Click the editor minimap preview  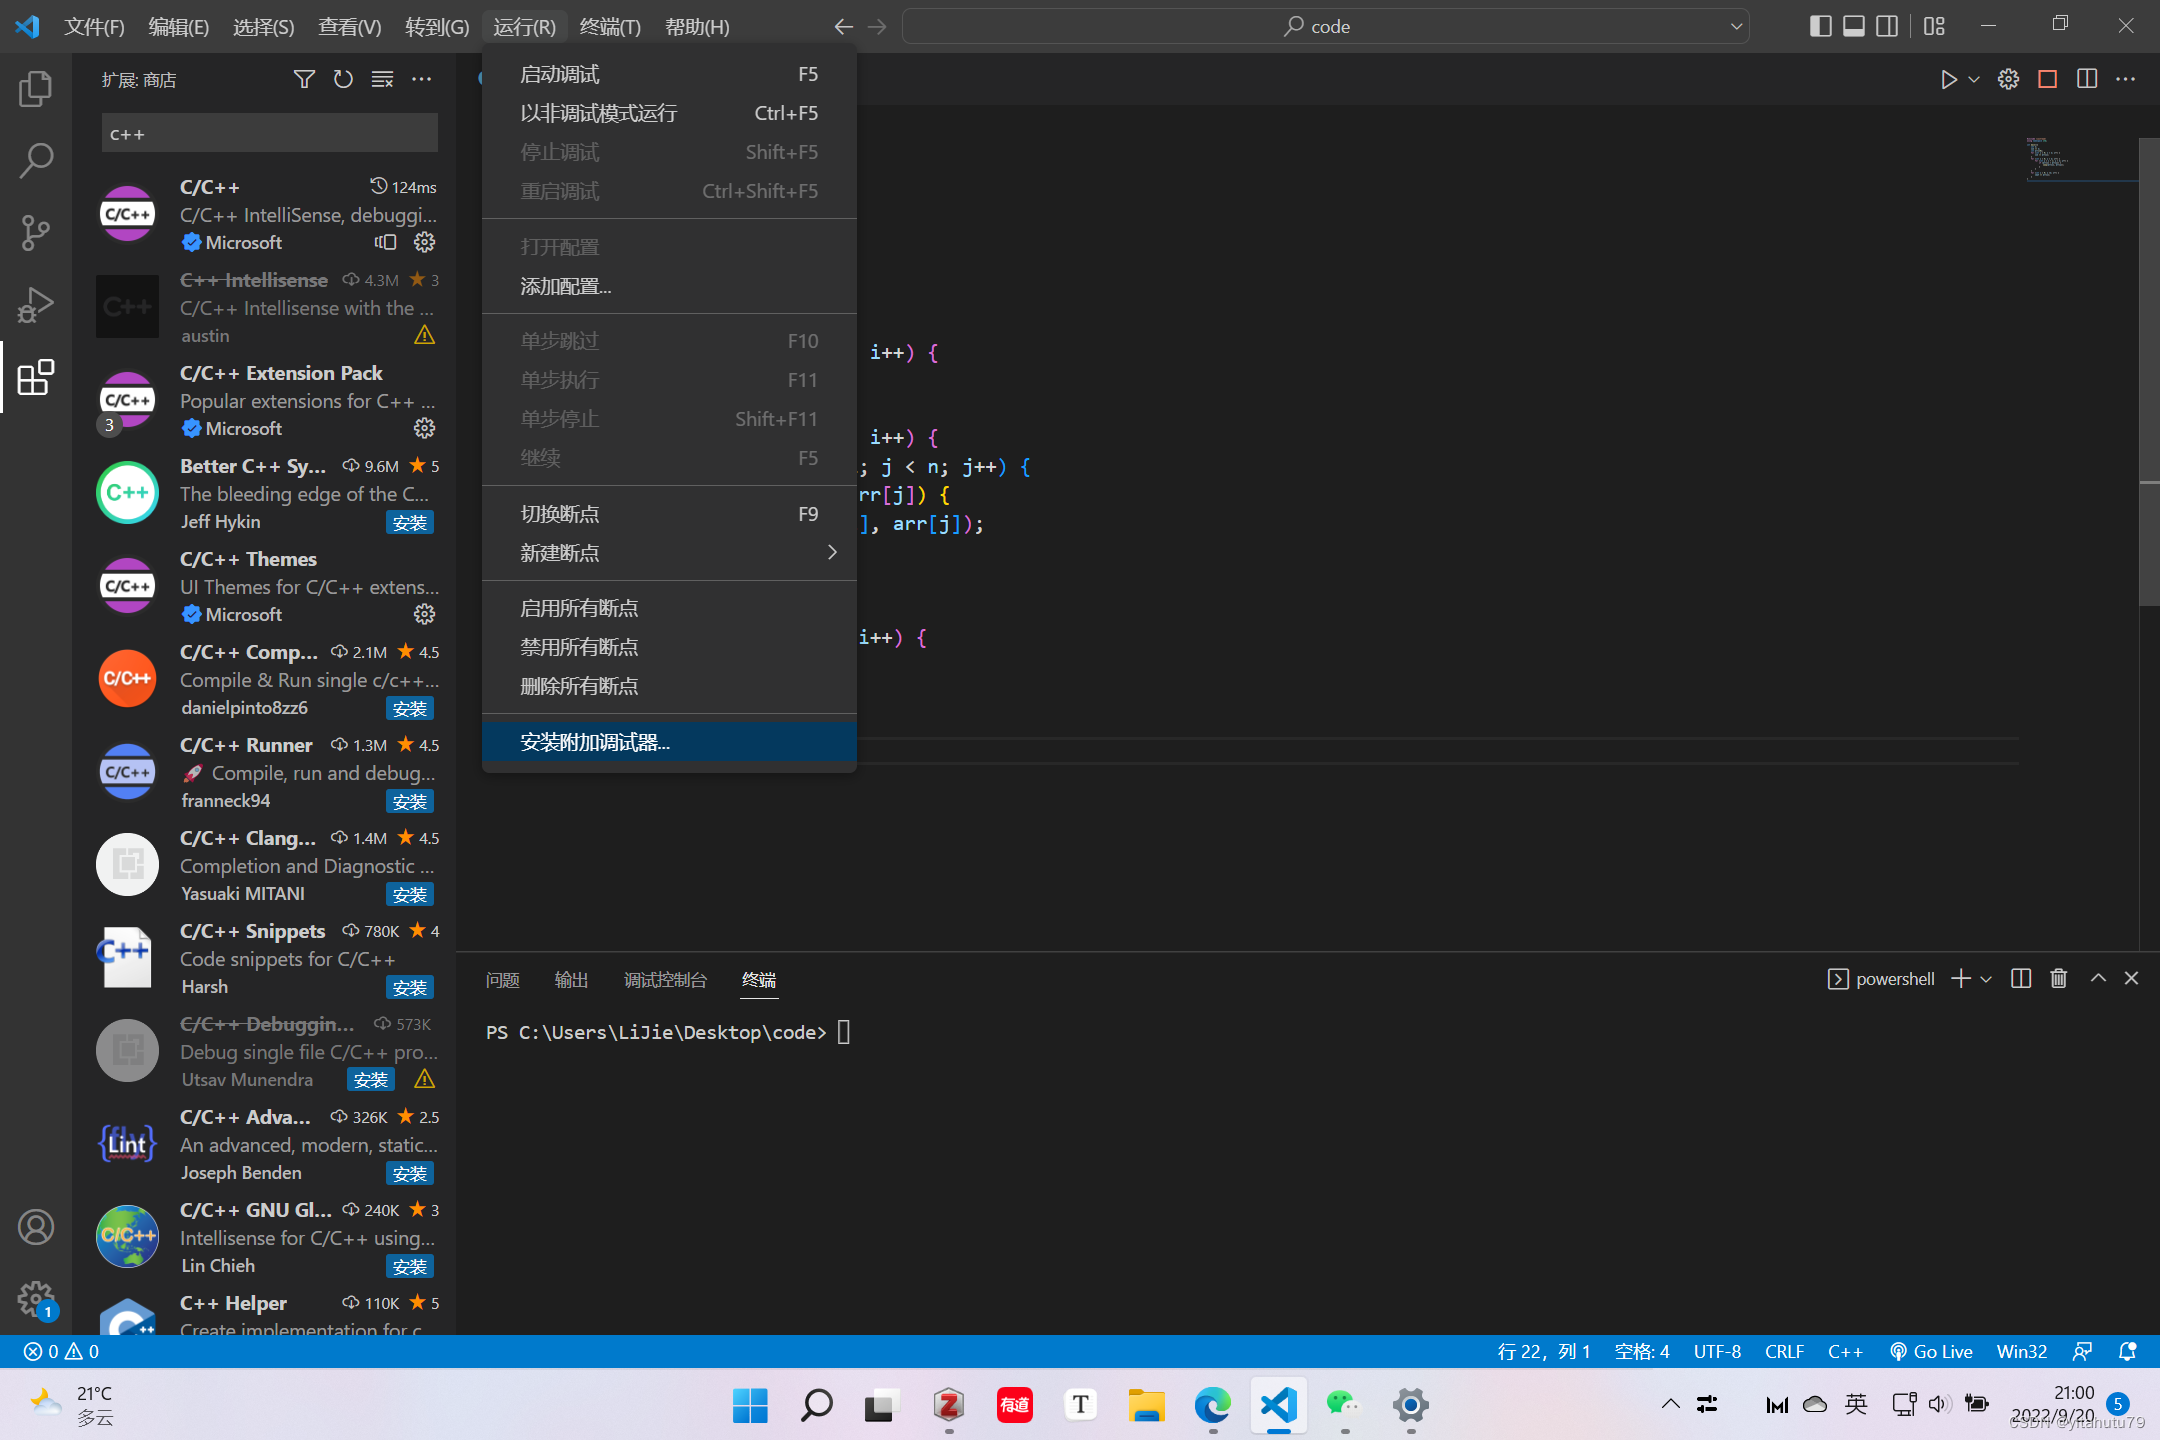2081,158
